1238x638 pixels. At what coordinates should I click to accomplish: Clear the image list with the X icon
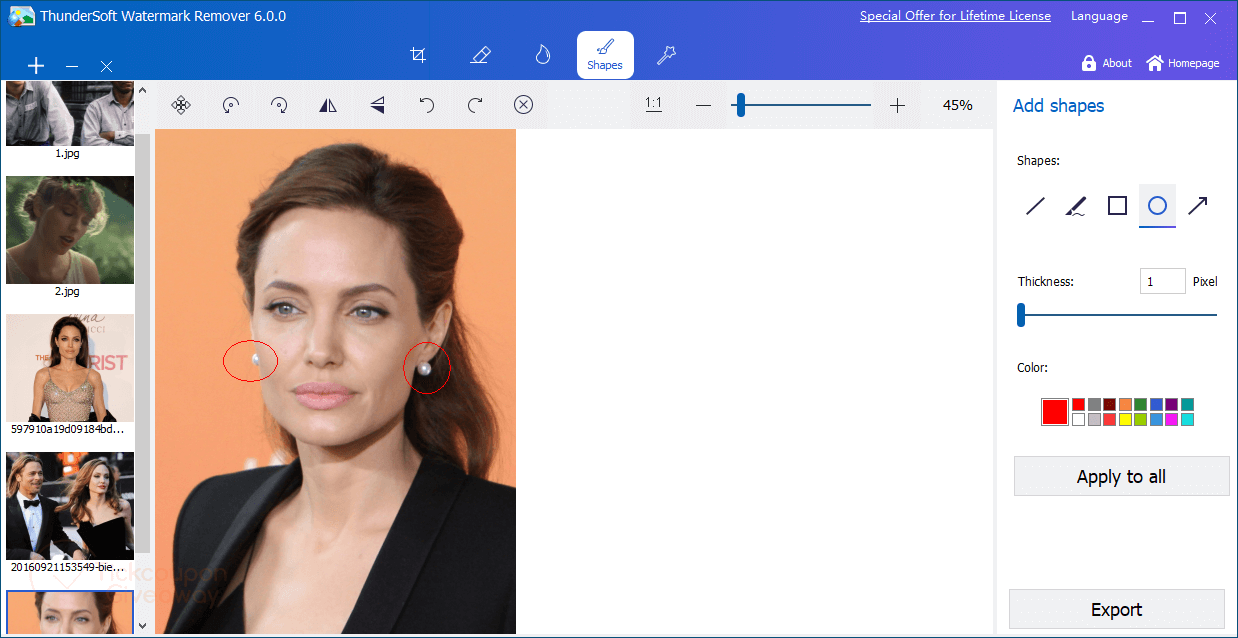coord(106,66)
